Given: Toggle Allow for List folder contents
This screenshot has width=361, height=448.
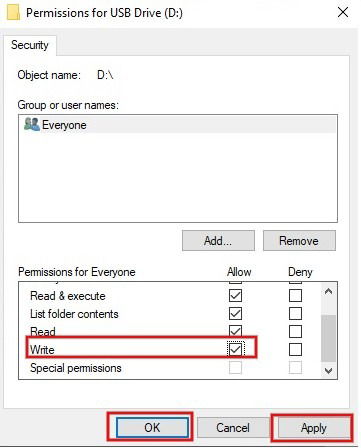Looking at the screenshot, I should 235,313.
